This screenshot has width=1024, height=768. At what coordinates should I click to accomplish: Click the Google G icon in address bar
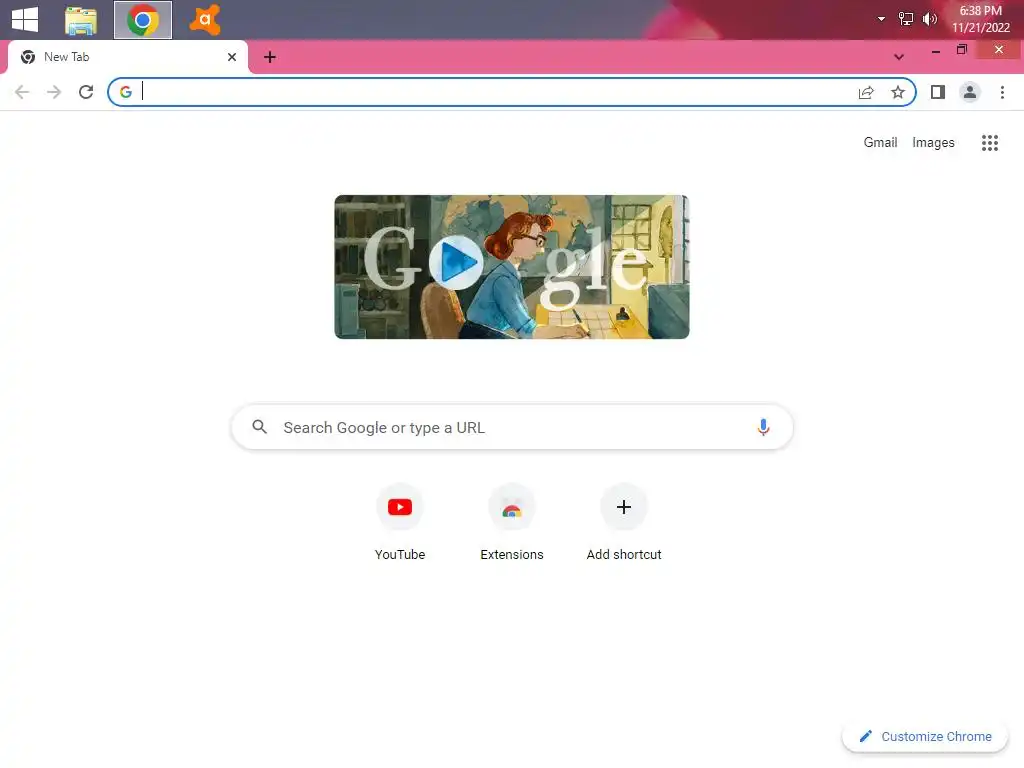tap(126, 92)
